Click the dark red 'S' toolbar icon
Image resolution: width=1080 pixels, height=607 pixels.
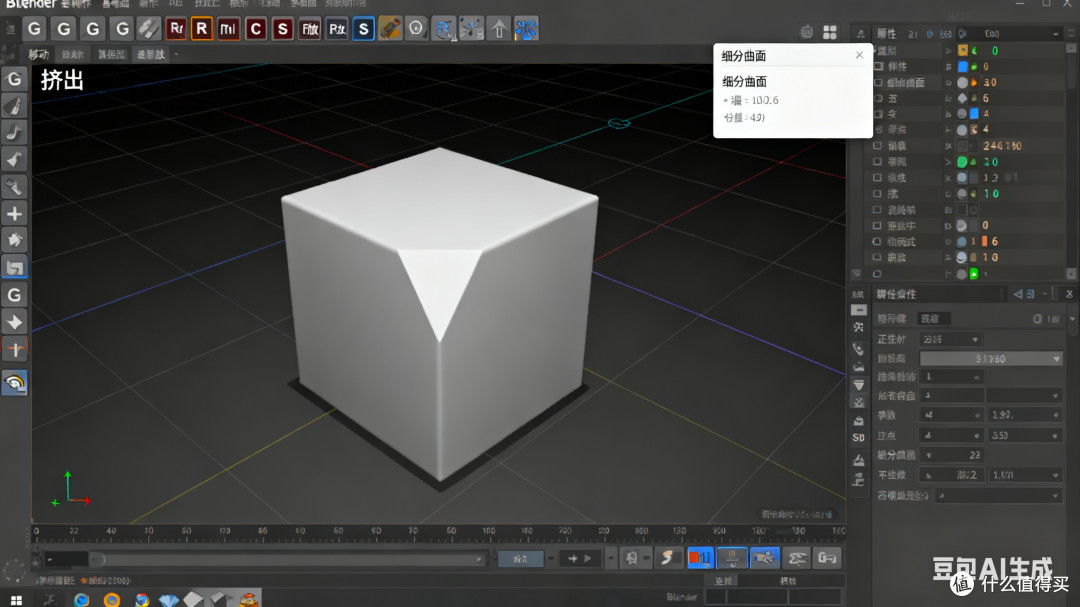pos(282,29)
